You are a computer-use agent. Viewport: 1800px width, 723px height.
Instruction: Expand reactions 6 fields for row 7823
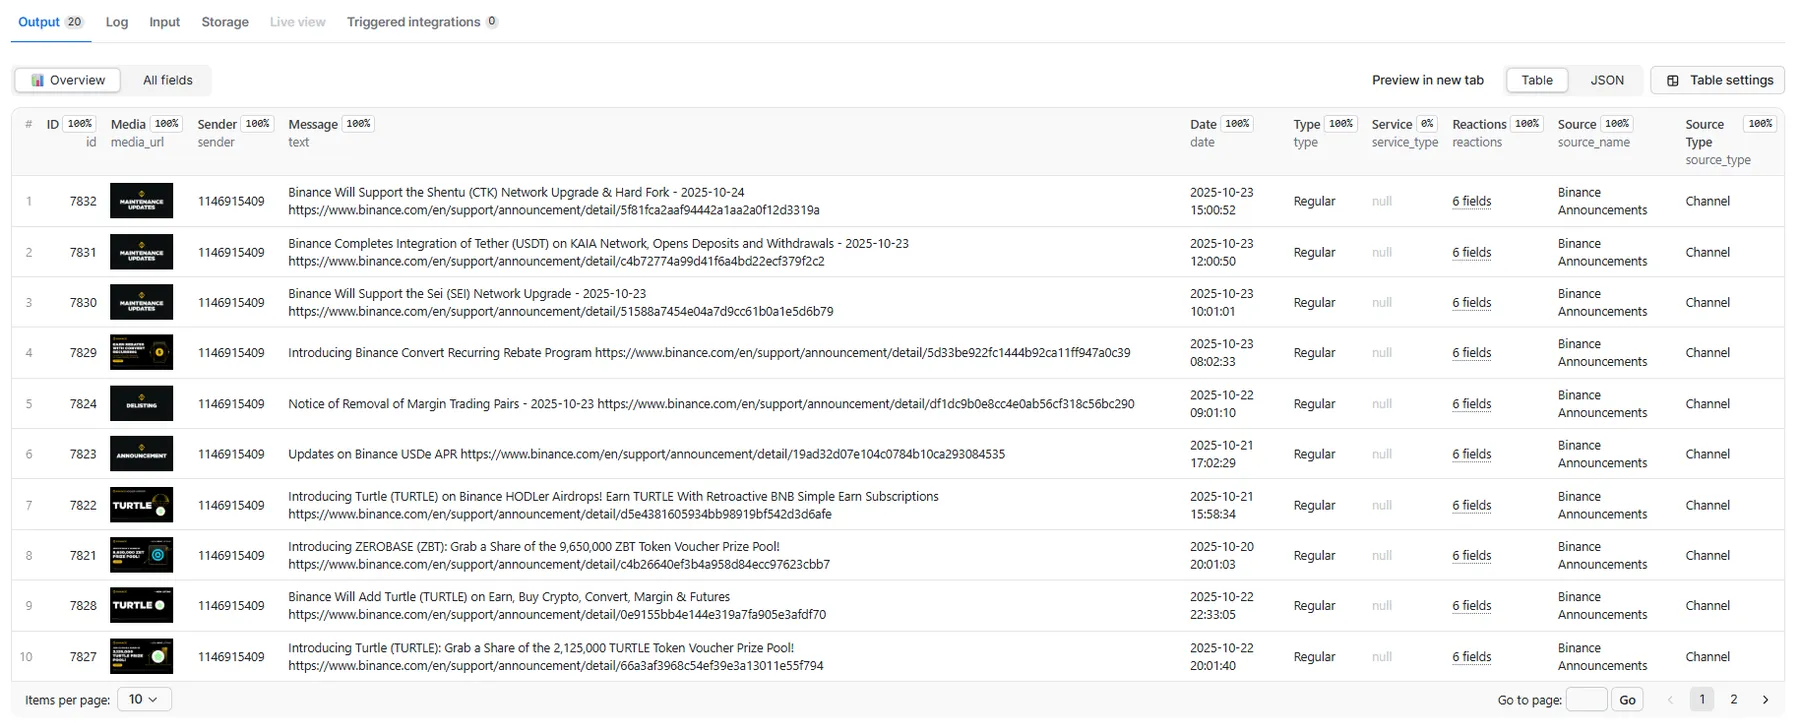(1471, 454)
